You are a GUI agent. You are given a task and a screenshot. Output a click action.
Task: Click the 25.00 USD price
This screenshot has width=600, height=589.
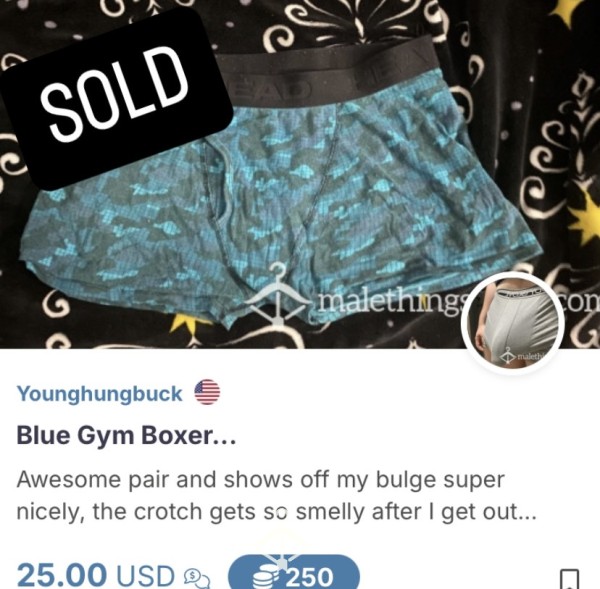[x=96, y=576]
